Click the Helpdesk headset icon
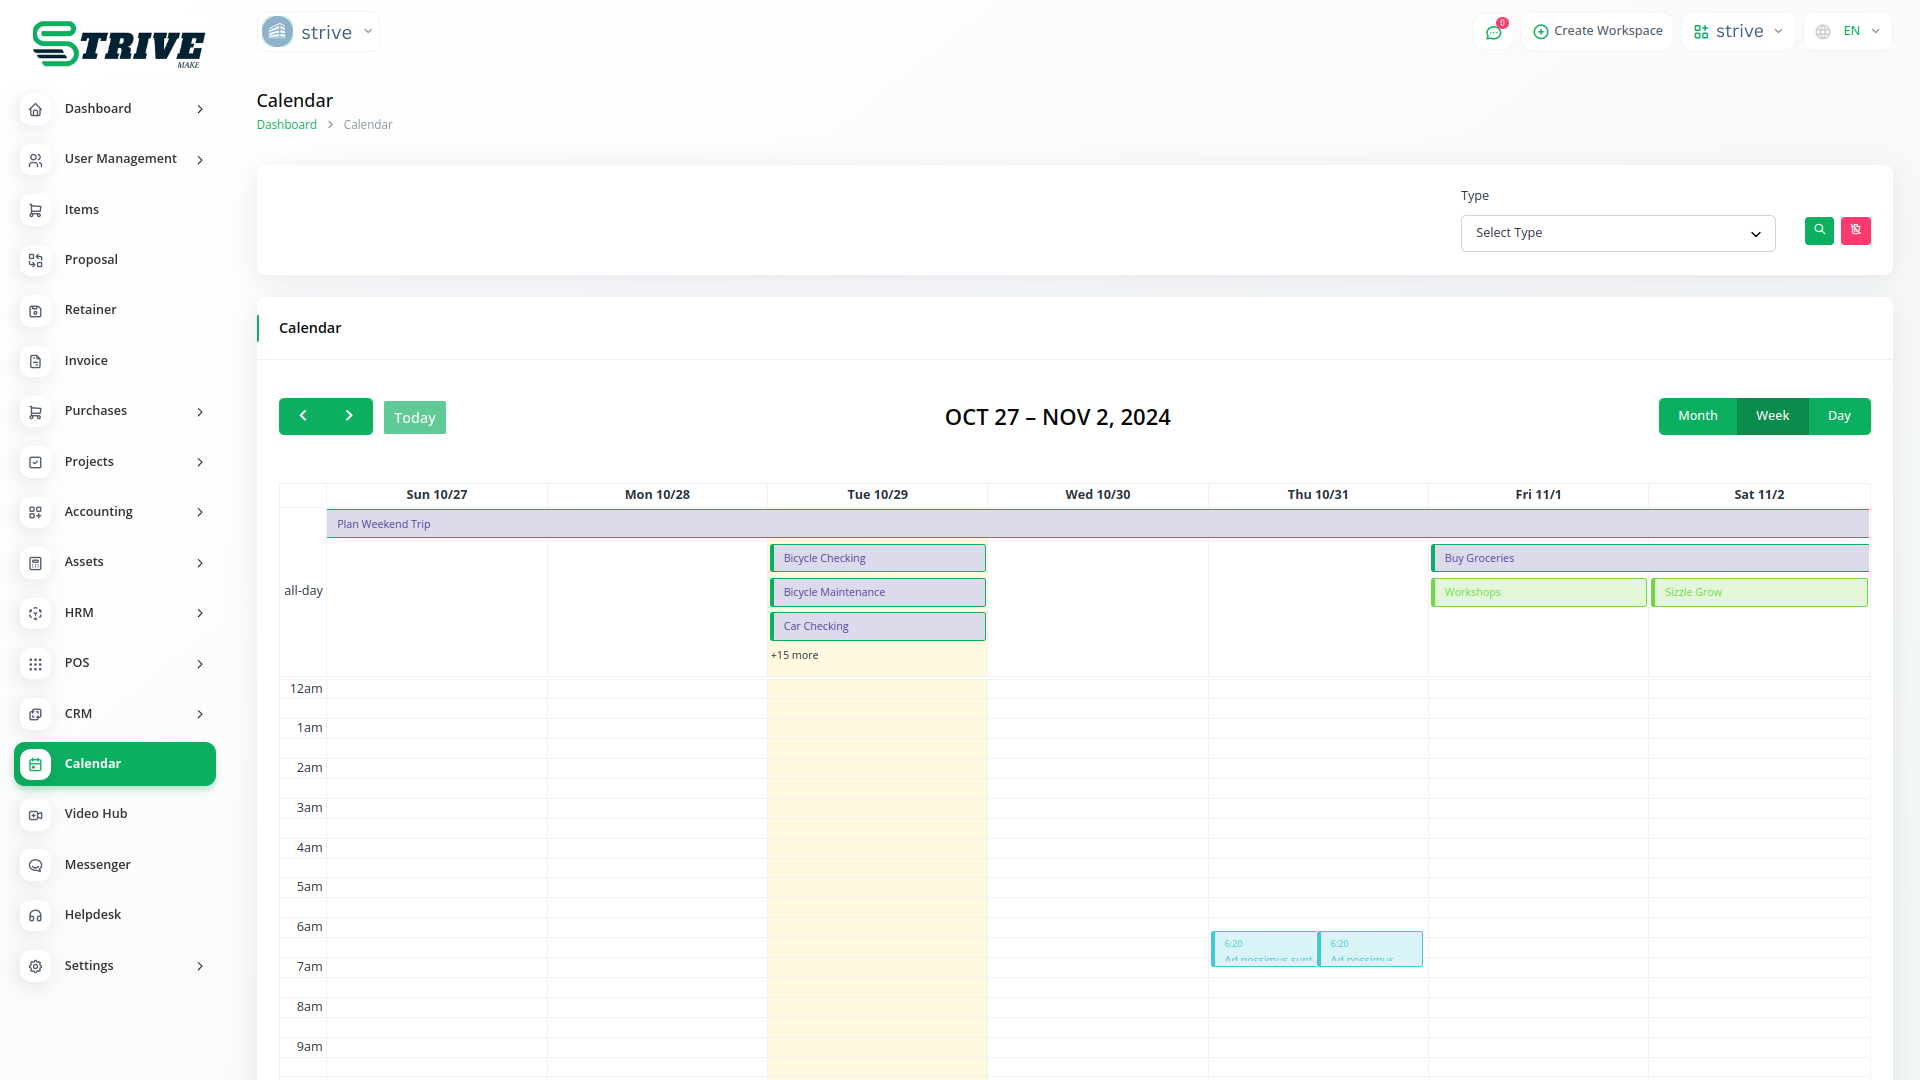 (x=36, y=915)
